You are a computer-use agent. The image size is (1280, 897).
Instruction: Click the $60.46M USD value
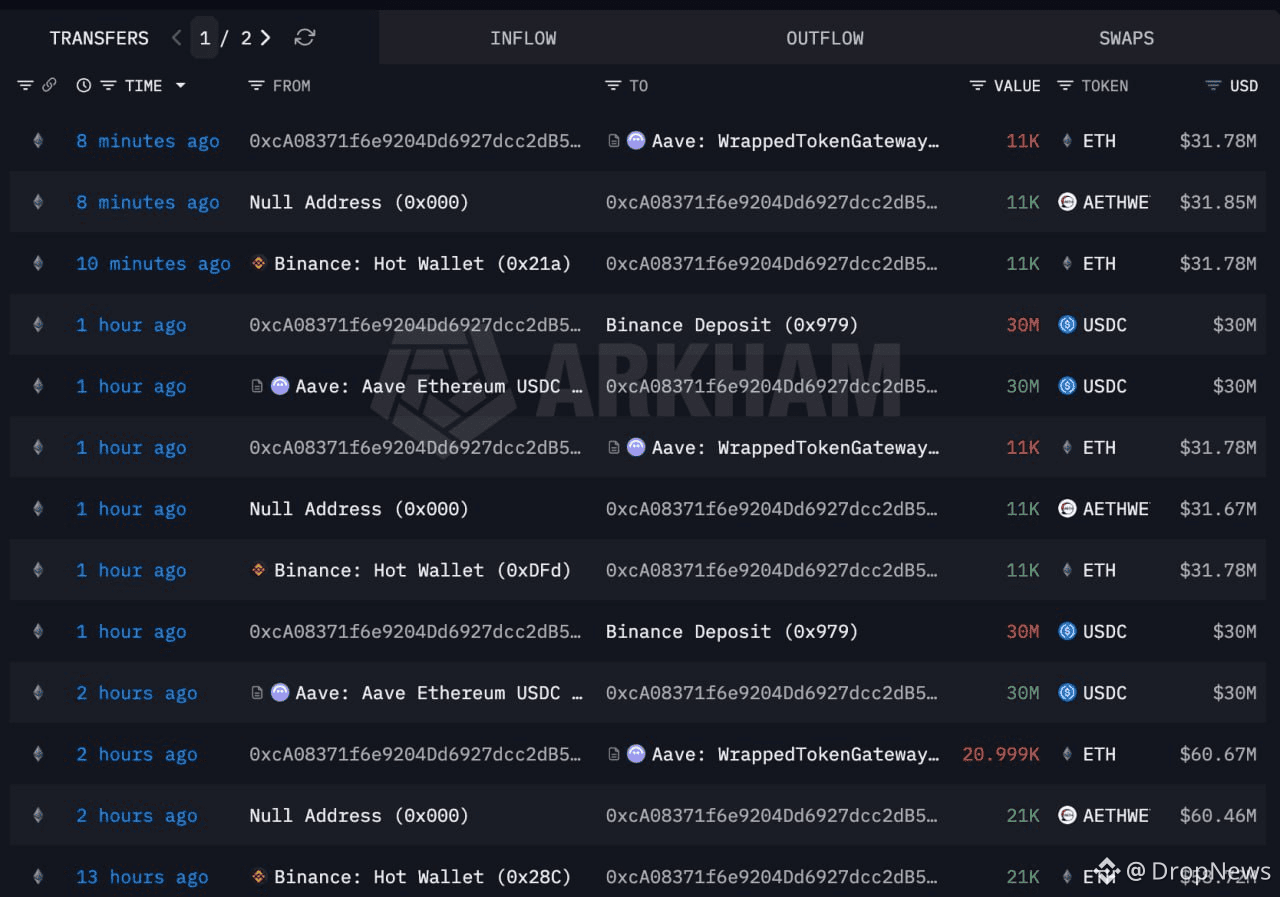1218,816
